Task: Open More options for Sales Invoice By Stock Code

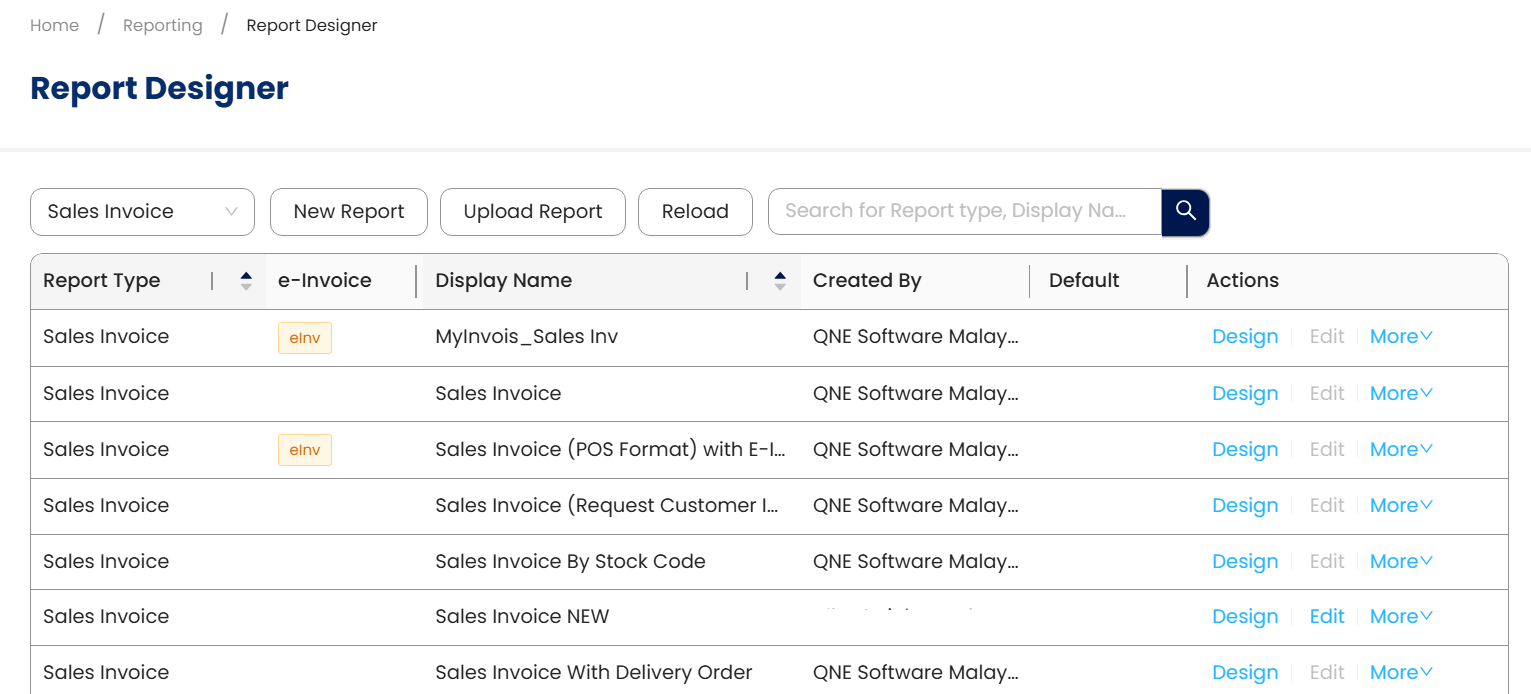Action: (x=1400, y=562)
